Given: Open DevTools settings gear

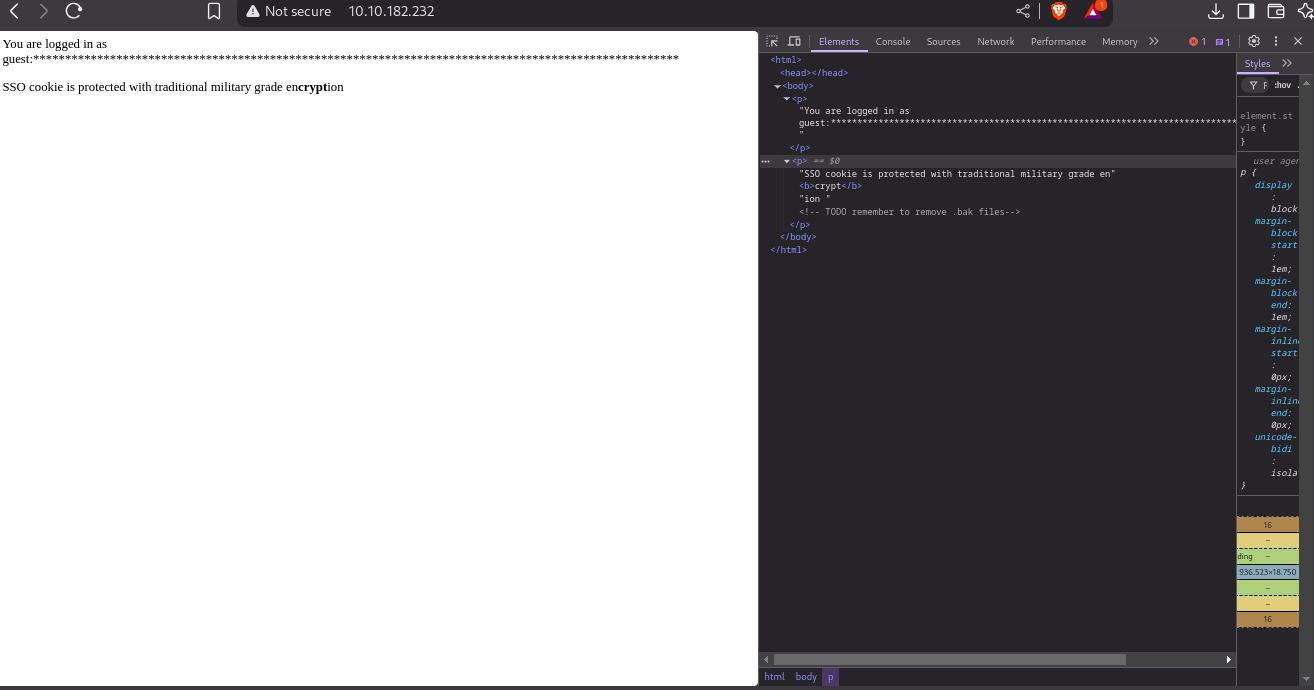Looking at the screenshot, I should tap(1253, 41).
